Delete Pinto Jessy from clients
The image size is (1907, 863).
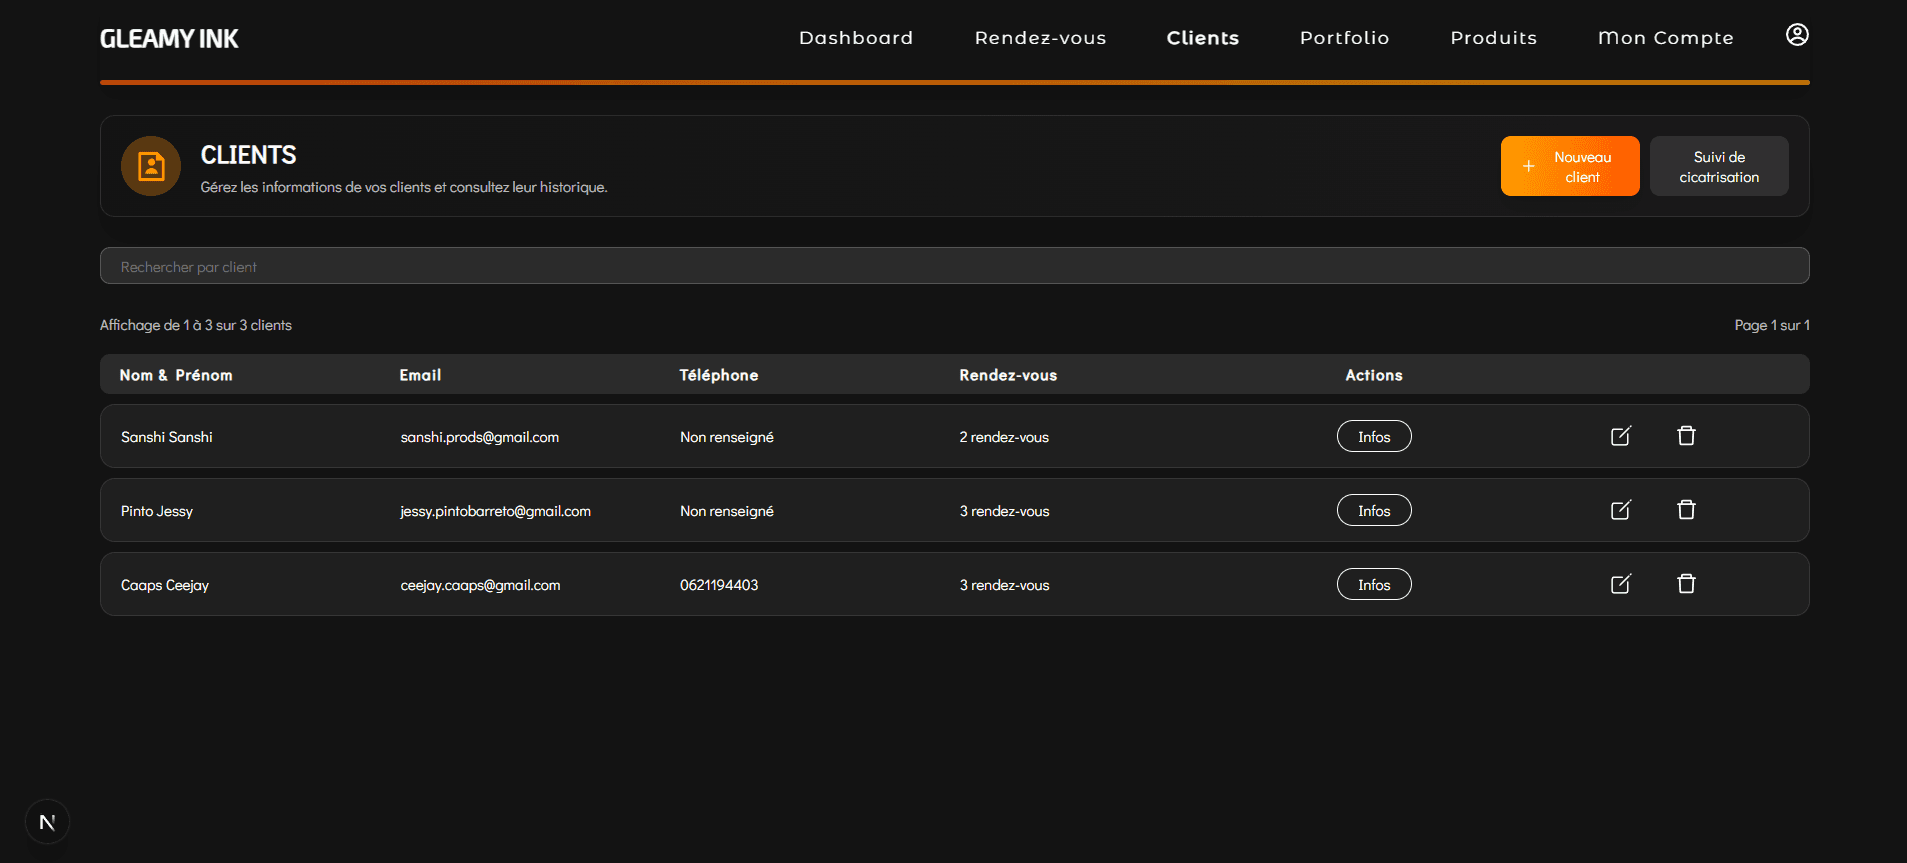coord(1686,510)
